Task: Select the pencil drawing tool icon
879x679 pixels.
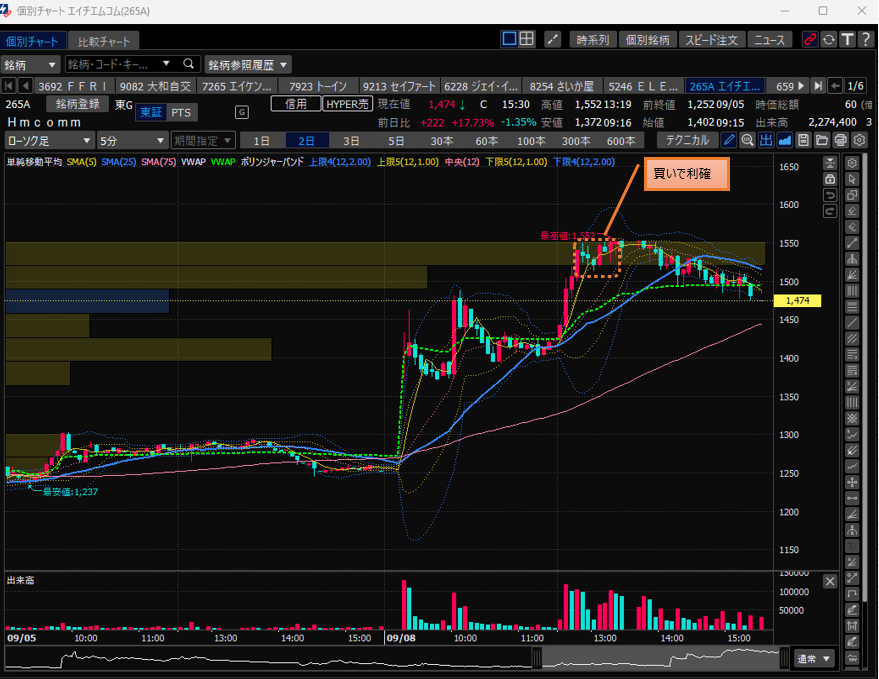Action: pos(729,140)
